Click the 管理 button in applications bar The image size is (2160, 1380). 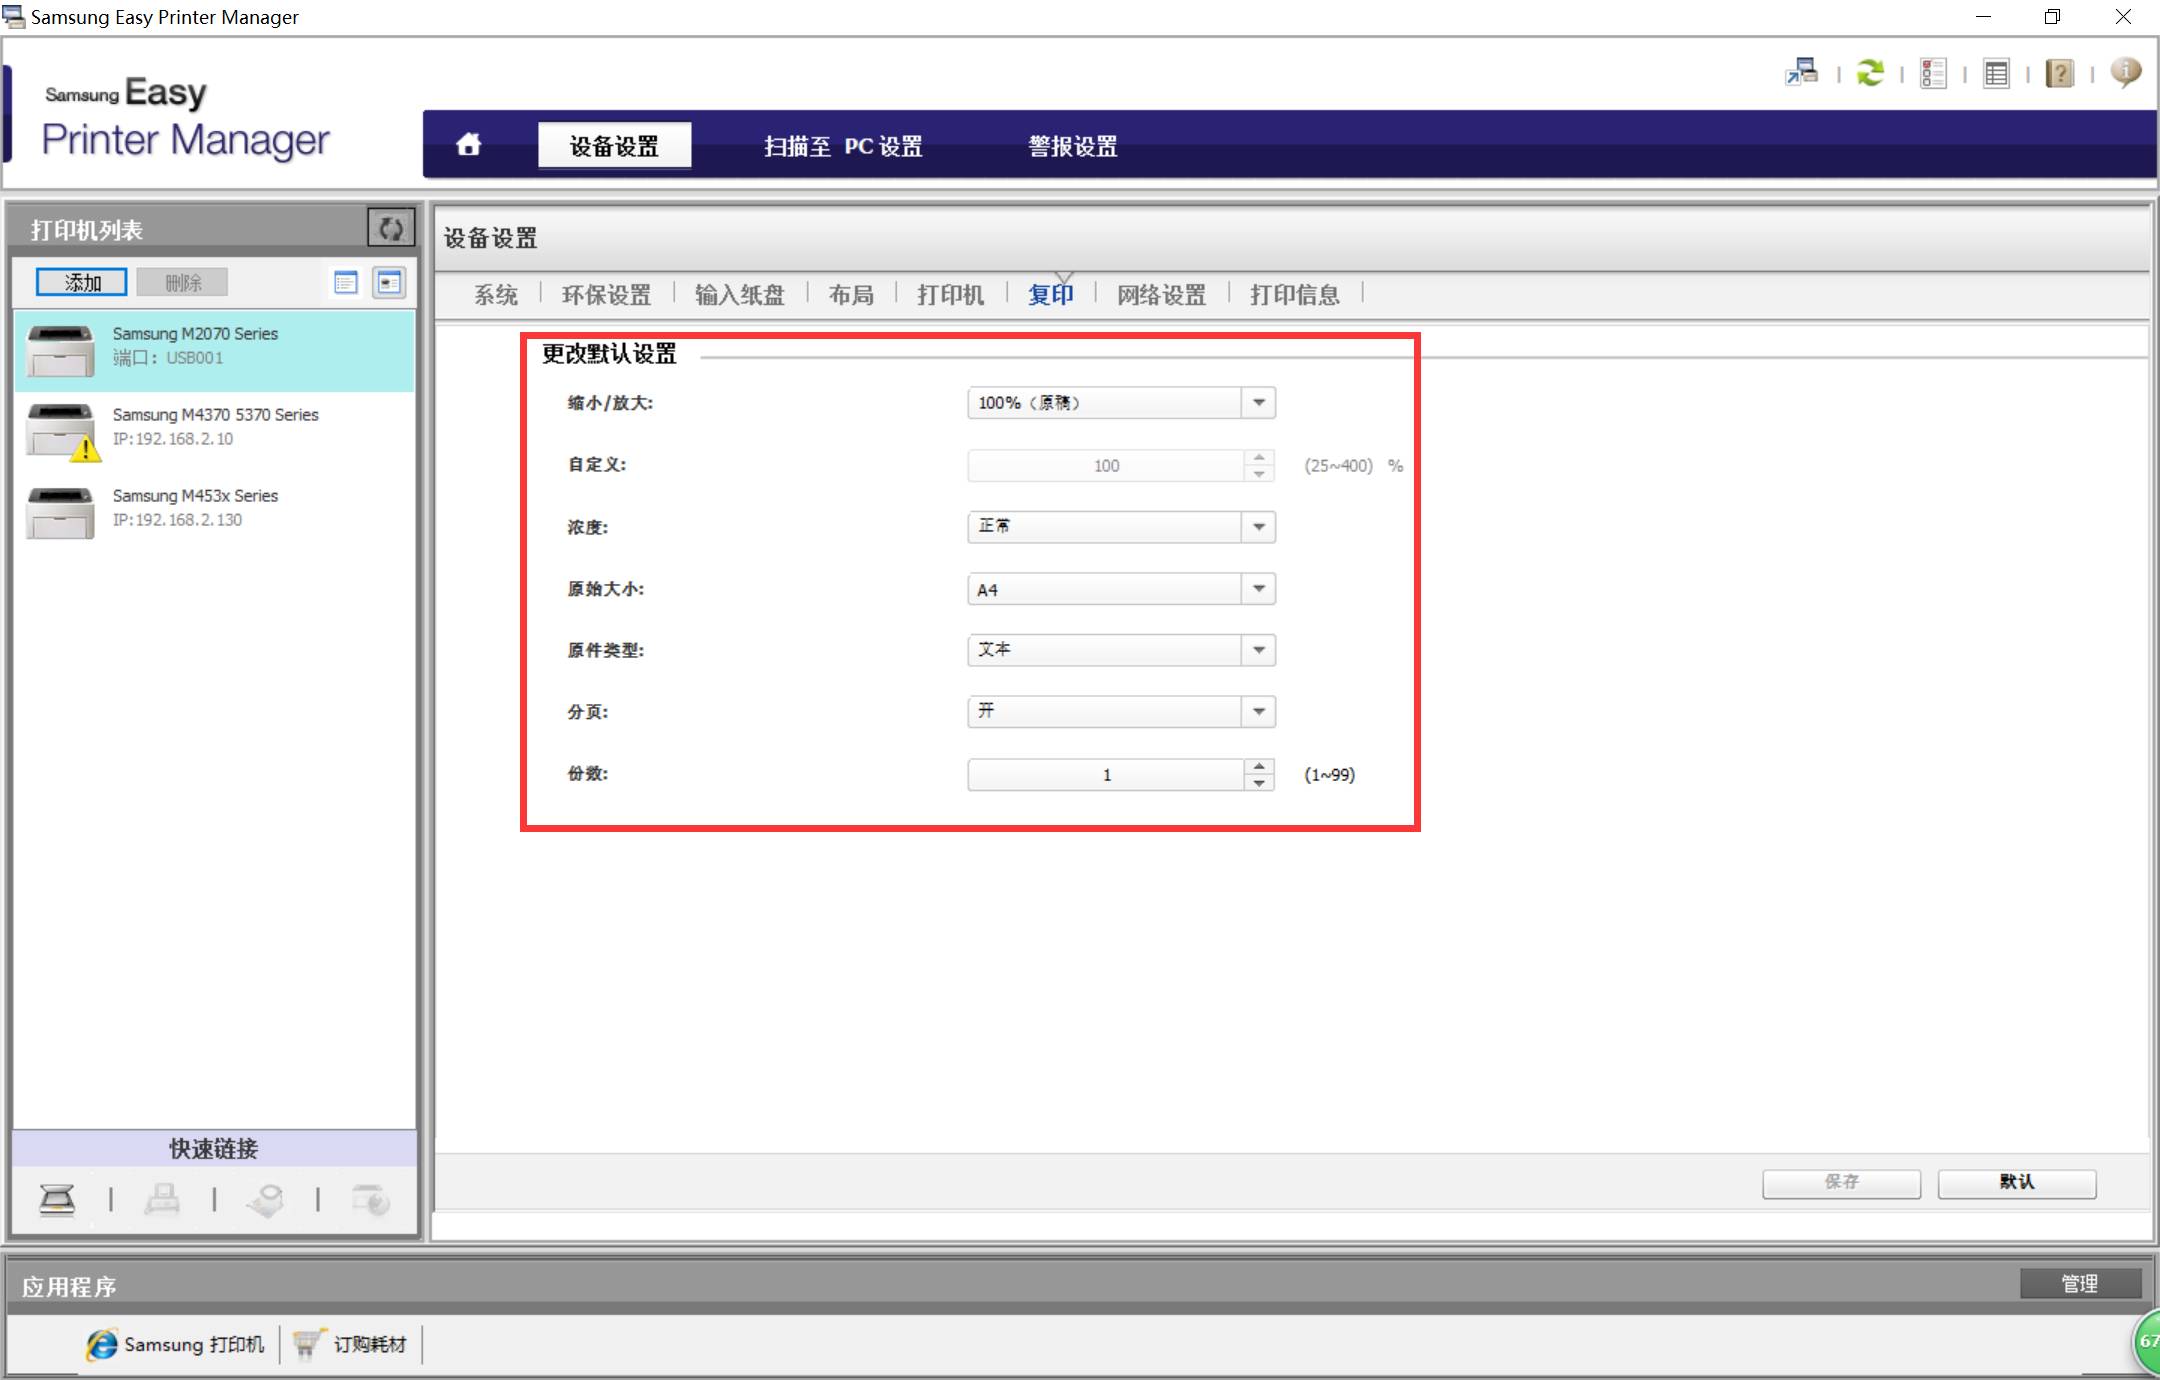[2080, 1284]
